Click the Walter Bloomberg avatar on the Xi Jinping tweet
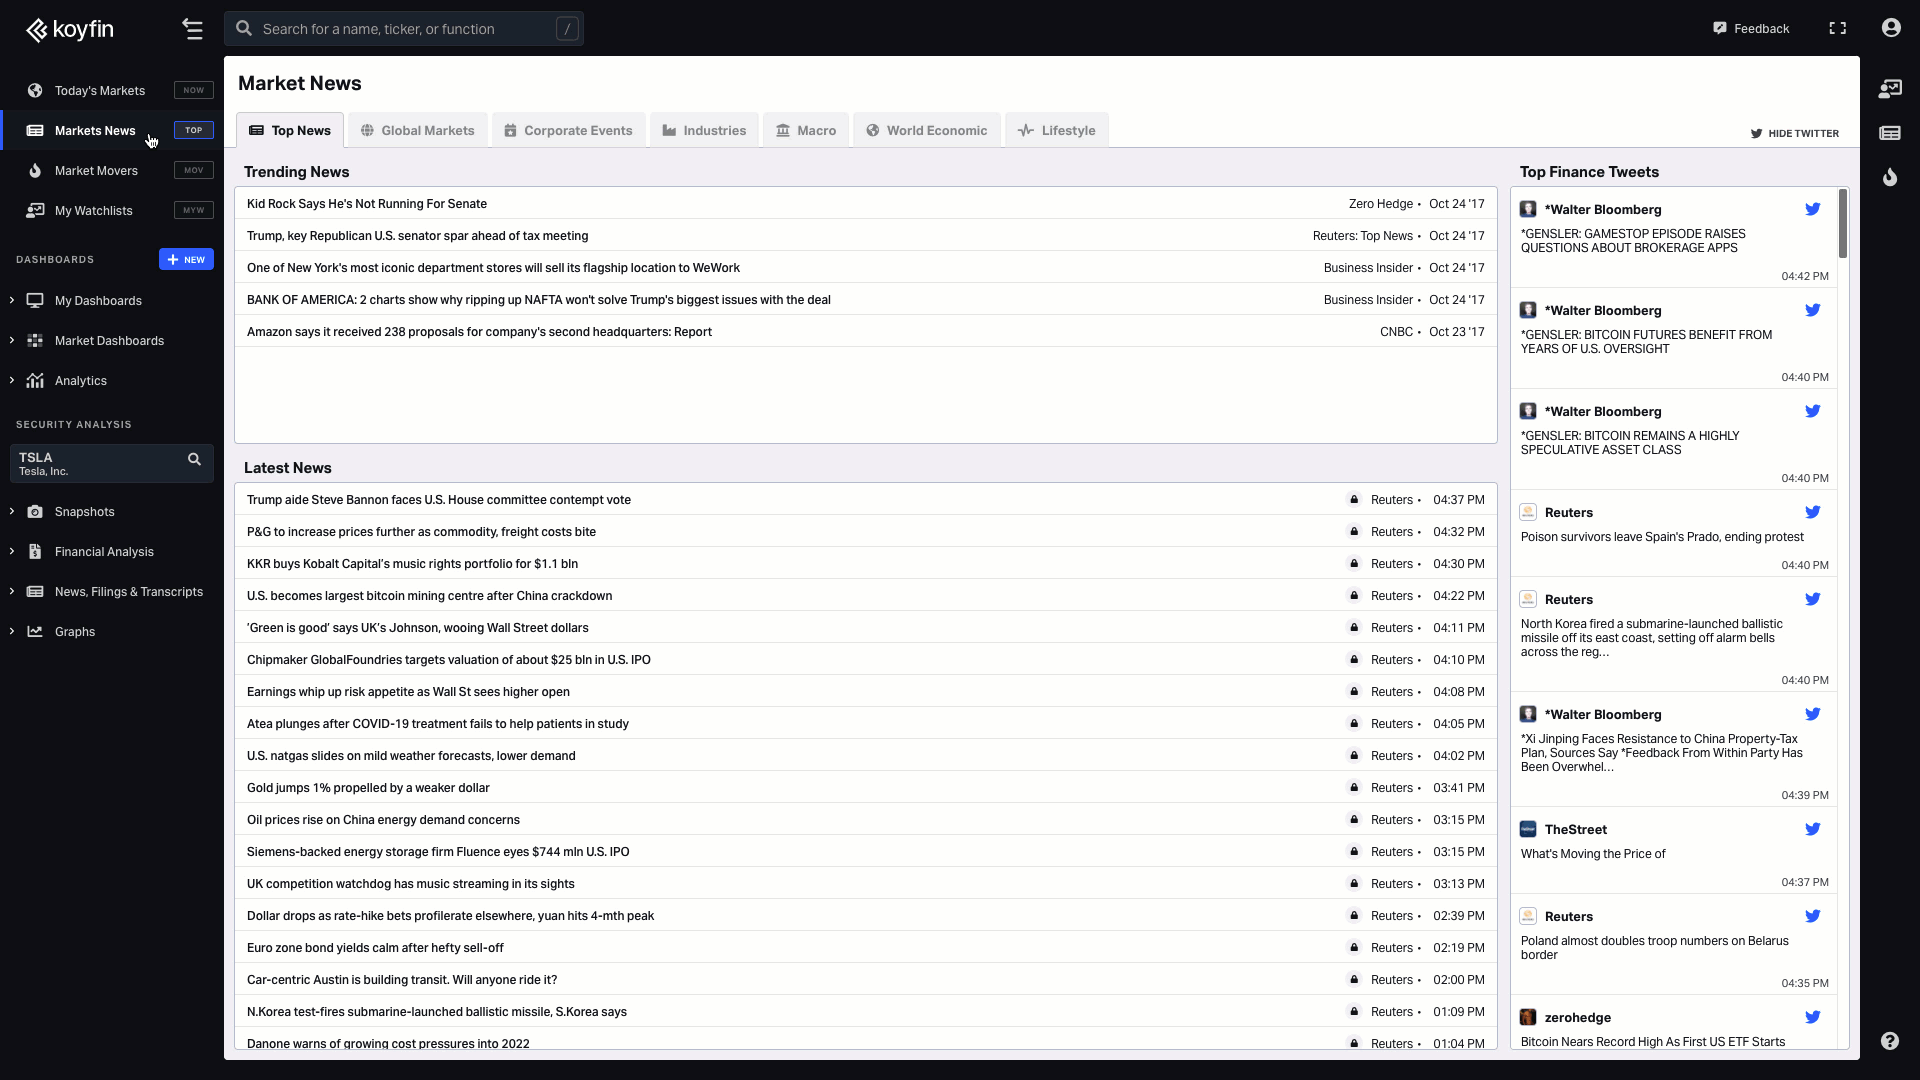 [x=1528, y=714]
